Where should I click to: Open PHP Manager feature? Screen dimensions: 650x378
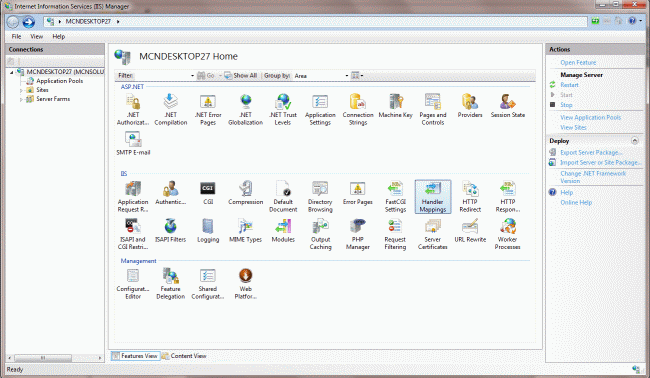tap(358, 234)
